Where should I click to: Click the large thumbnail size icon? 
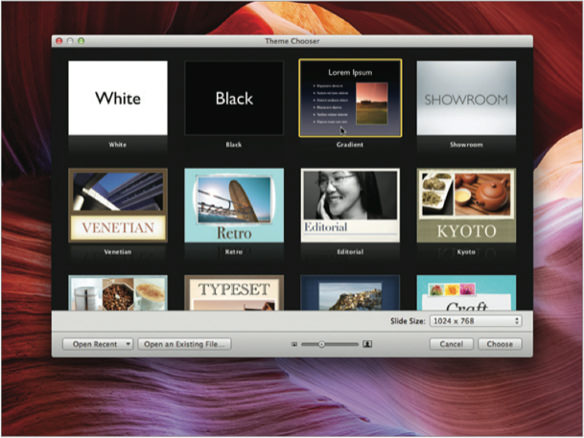(367, 344)
